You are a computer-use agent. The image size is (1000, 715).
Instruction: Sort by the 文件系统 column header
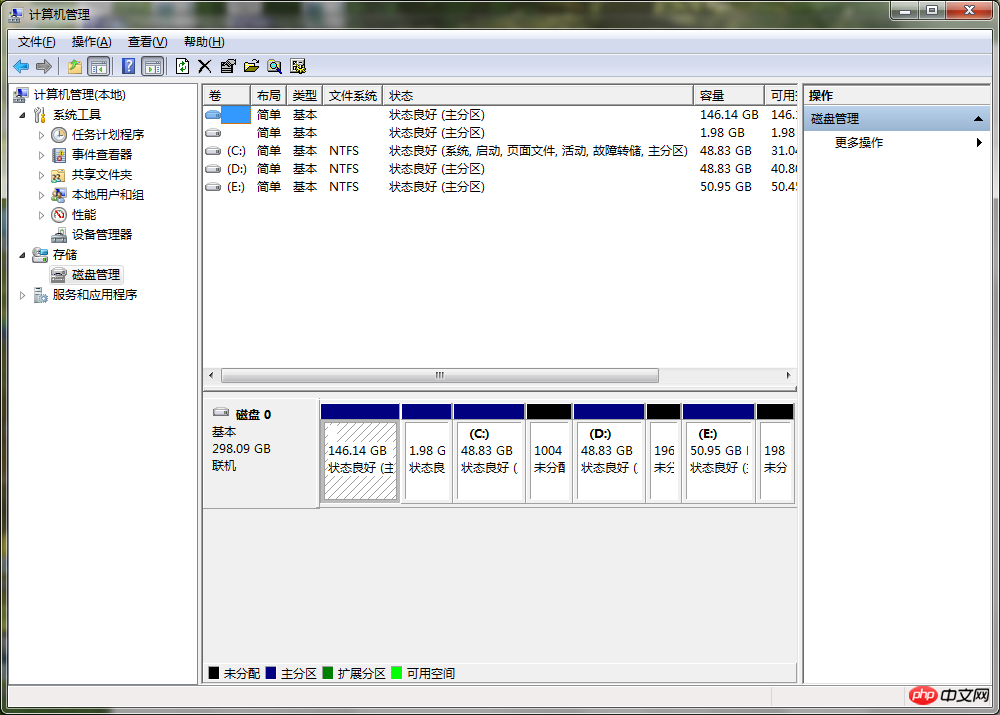point(353,96)
